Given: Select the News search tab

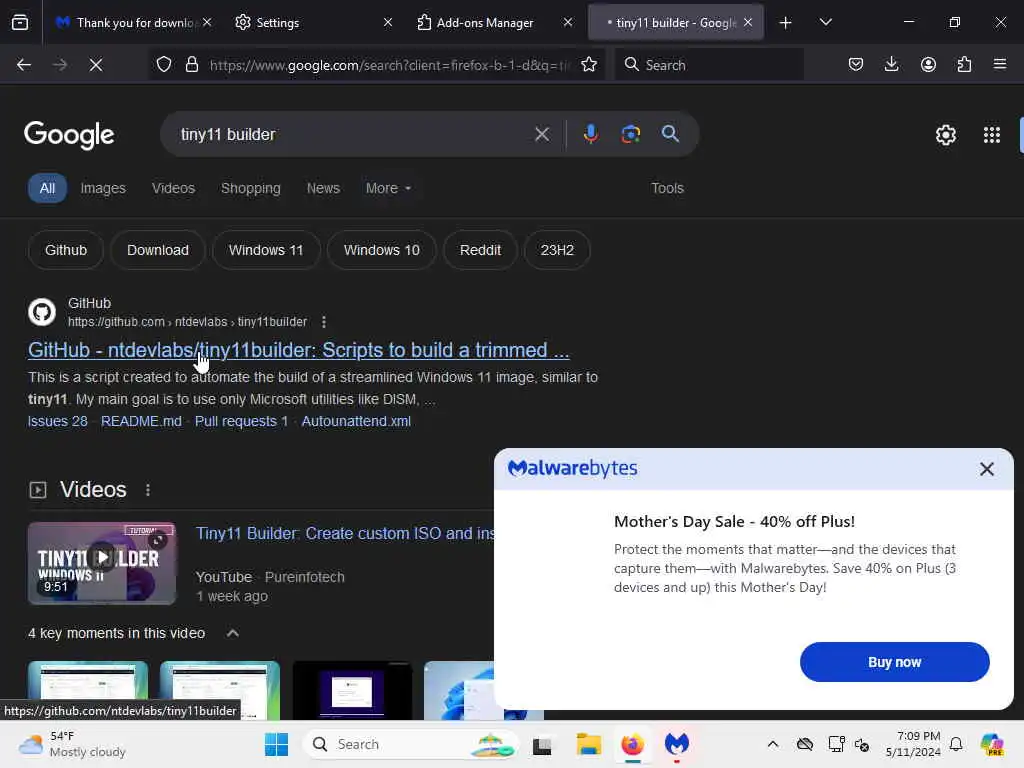Looking at the screenshot, I should point(323,188).
